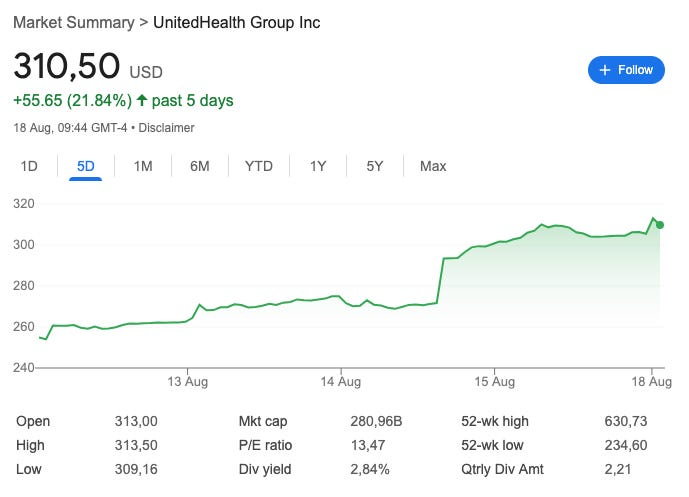Click the 320 y-axis label
Viewport: 689px width, 497px height.
click(24, 203)
